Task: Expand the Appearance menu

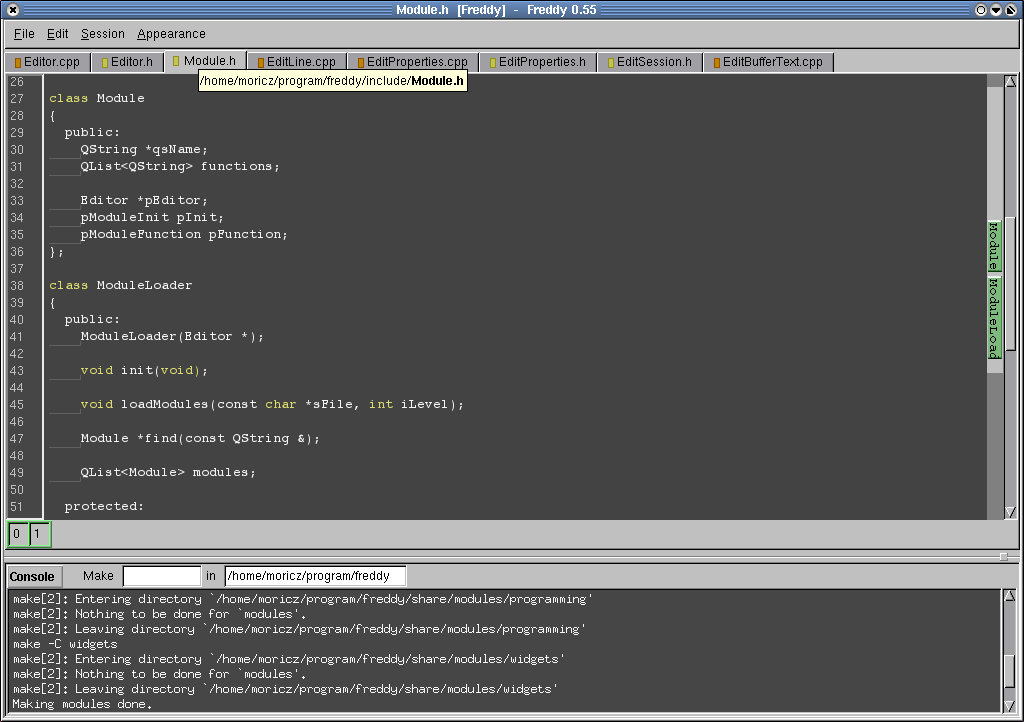Action: (x=171, y=34)
